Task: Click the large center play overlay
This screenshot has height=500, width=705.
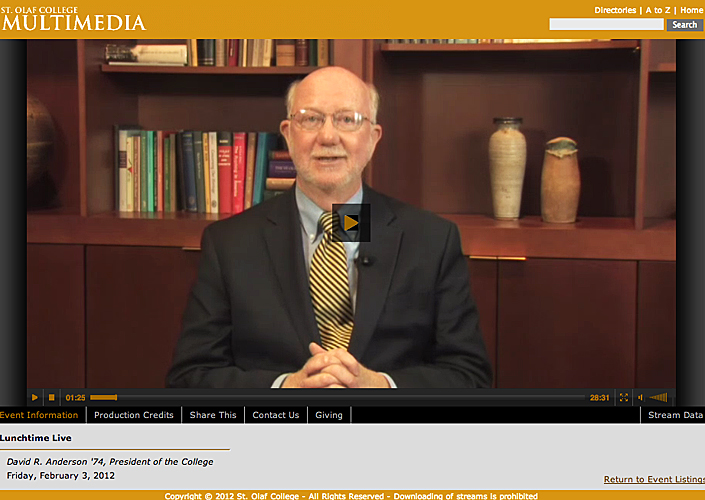Action: tap(351, 223)
